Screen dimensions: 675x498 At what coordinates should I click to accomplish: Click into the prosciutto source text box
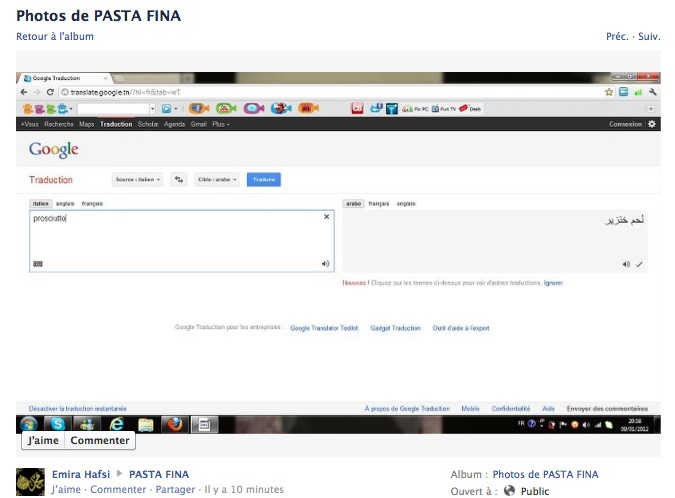pyautogui.click(x=182, y=241)
